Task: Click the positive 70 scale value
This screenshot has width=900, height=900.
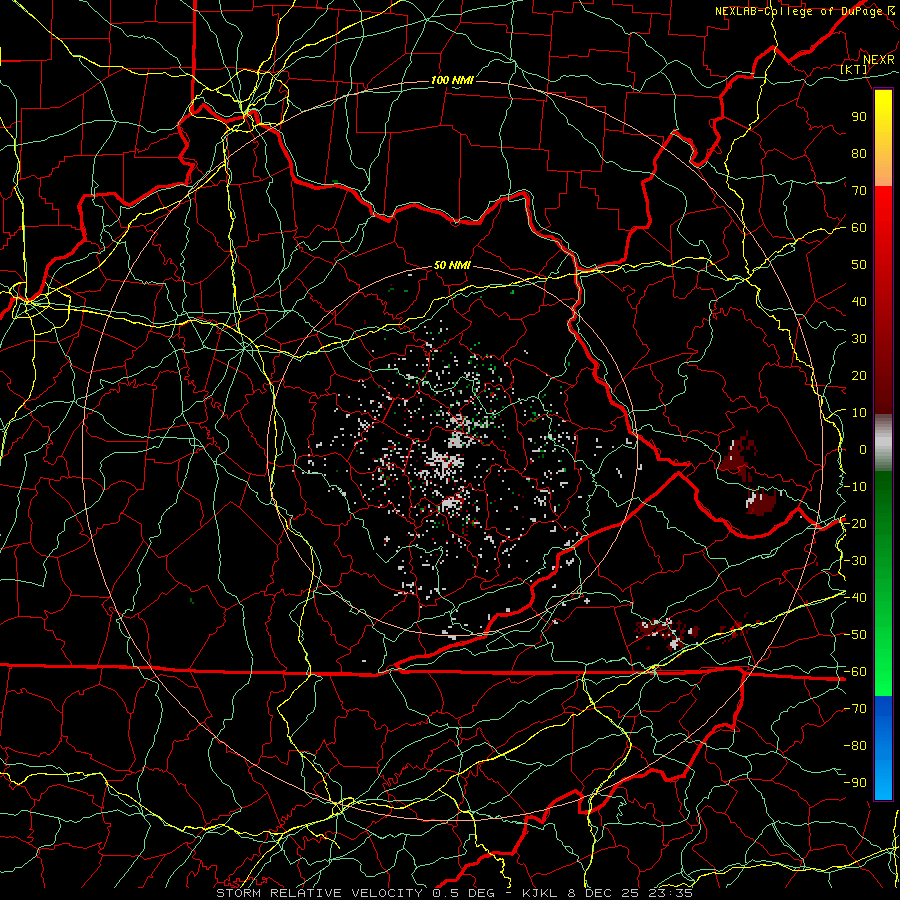Action: point(859,191)
